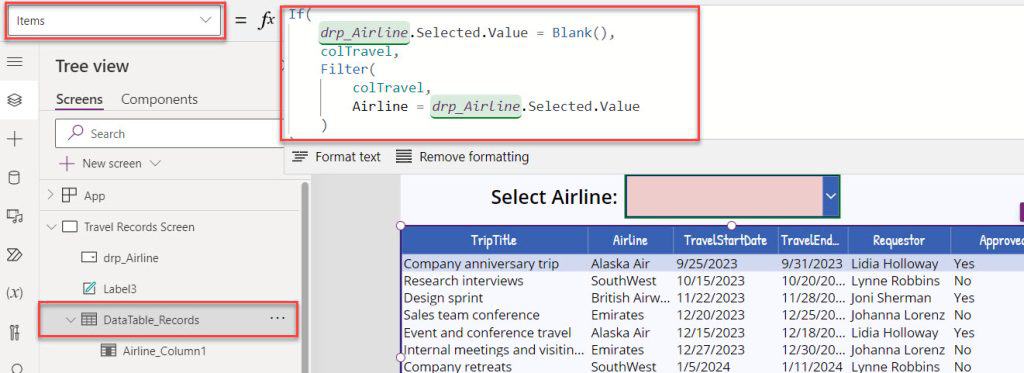Click the pink Select Airline combo box
Image resolution: width=1024 pixels, height=373 pixels.
[x=724, y=196]
